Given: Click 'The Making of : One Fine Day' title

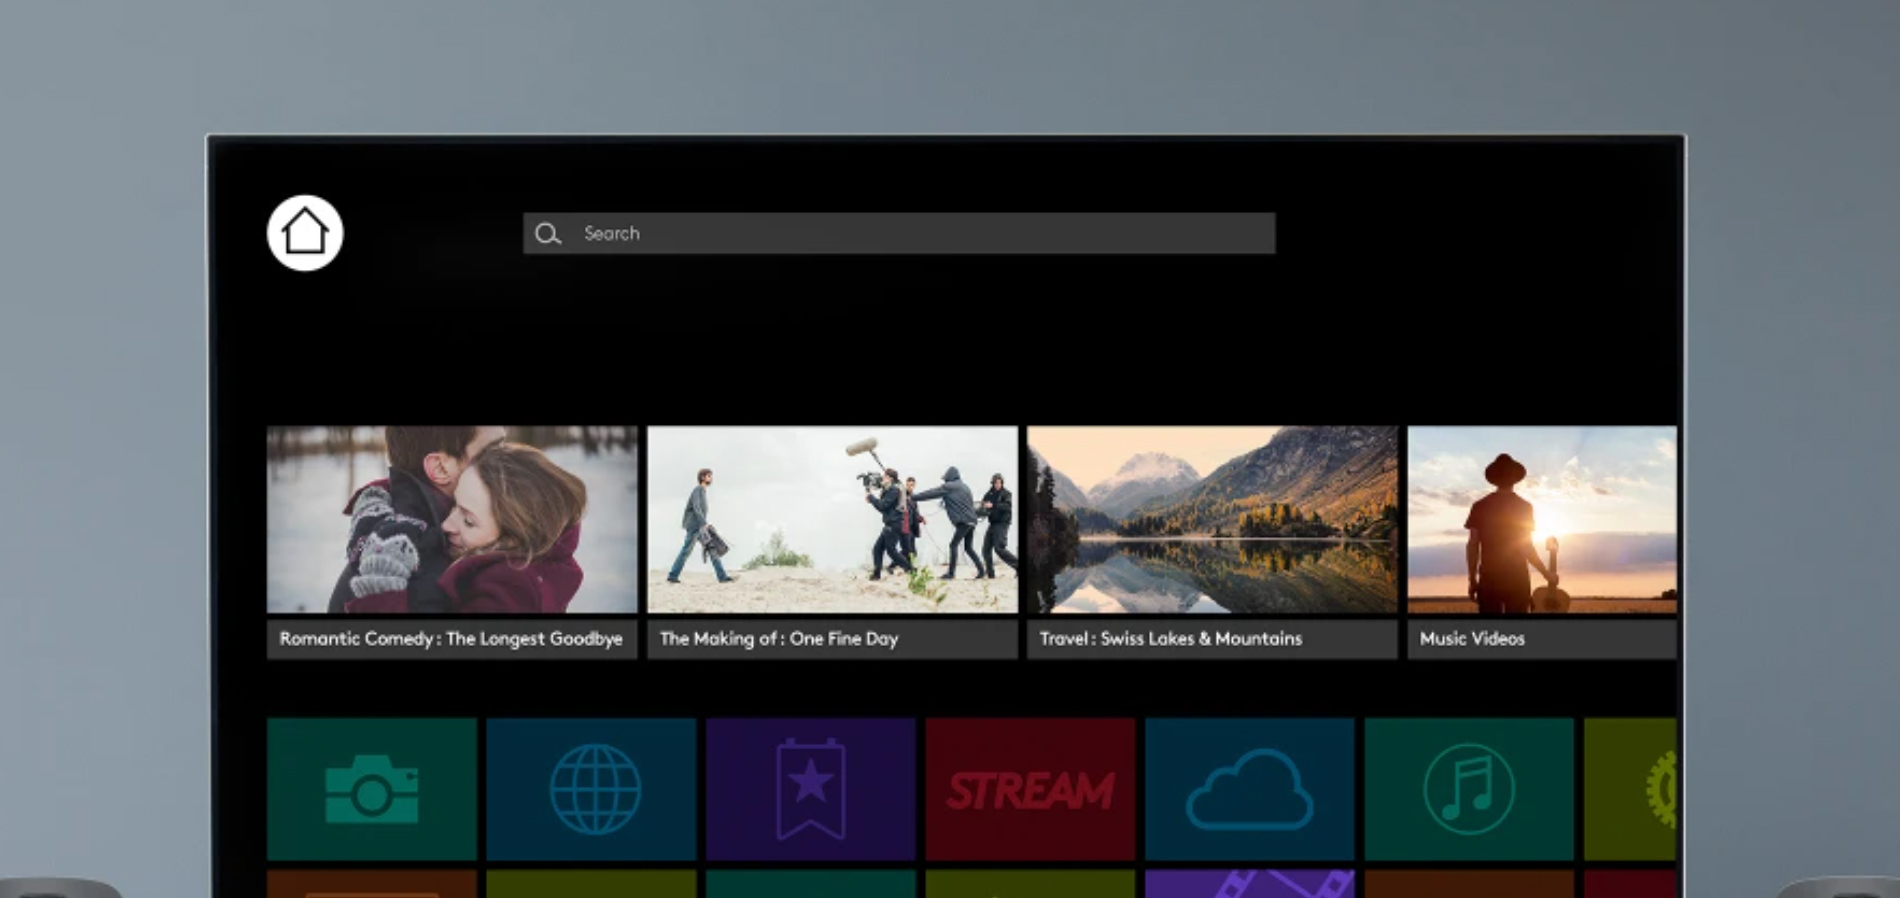Looking at the screenshot, I should click(779, 639).
